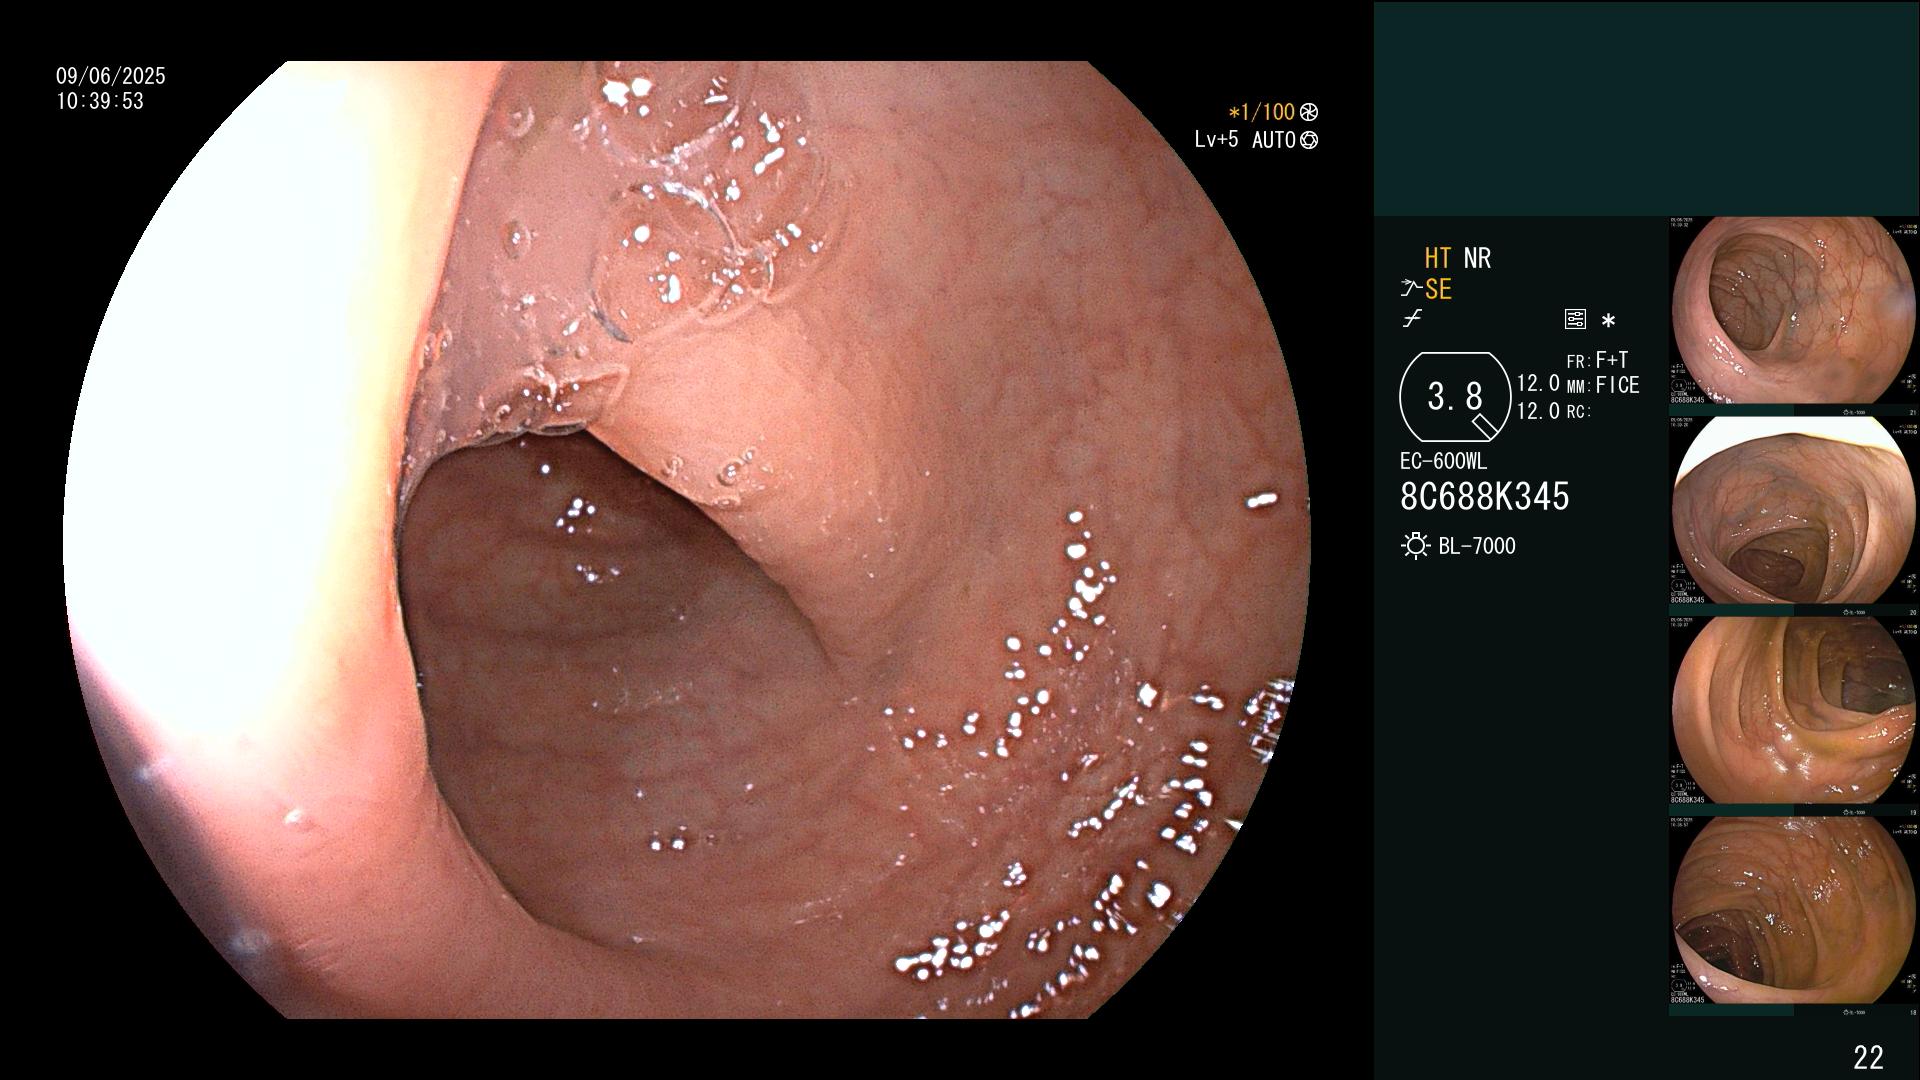Screen dimensions: 1920x1080
Task: Click the Lv+5 brightness level
Action: [x=1216, y=140]
